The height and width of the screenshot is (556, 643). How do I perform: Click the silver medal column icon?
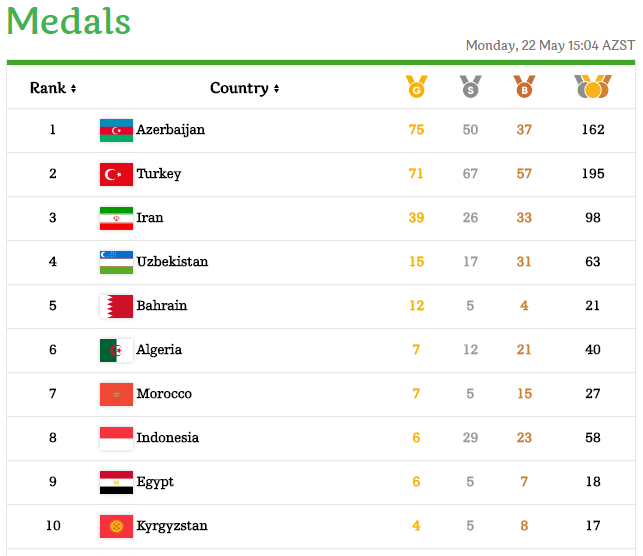point(470,87)
